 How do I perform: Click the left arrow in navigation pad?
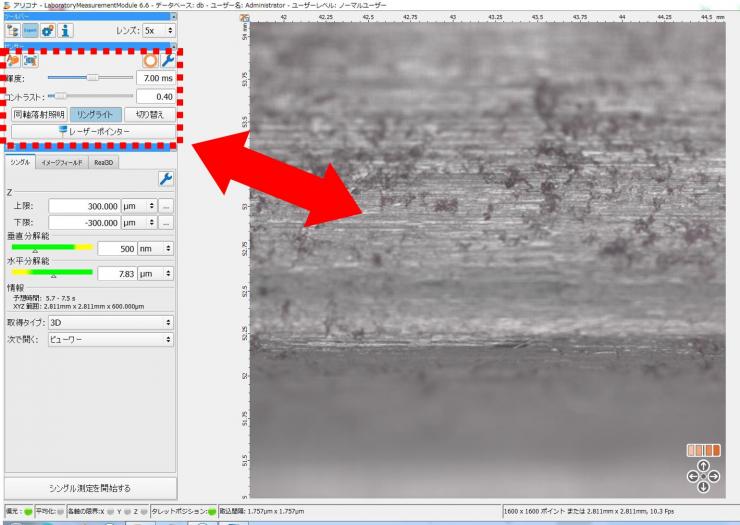tap(692, 476)
